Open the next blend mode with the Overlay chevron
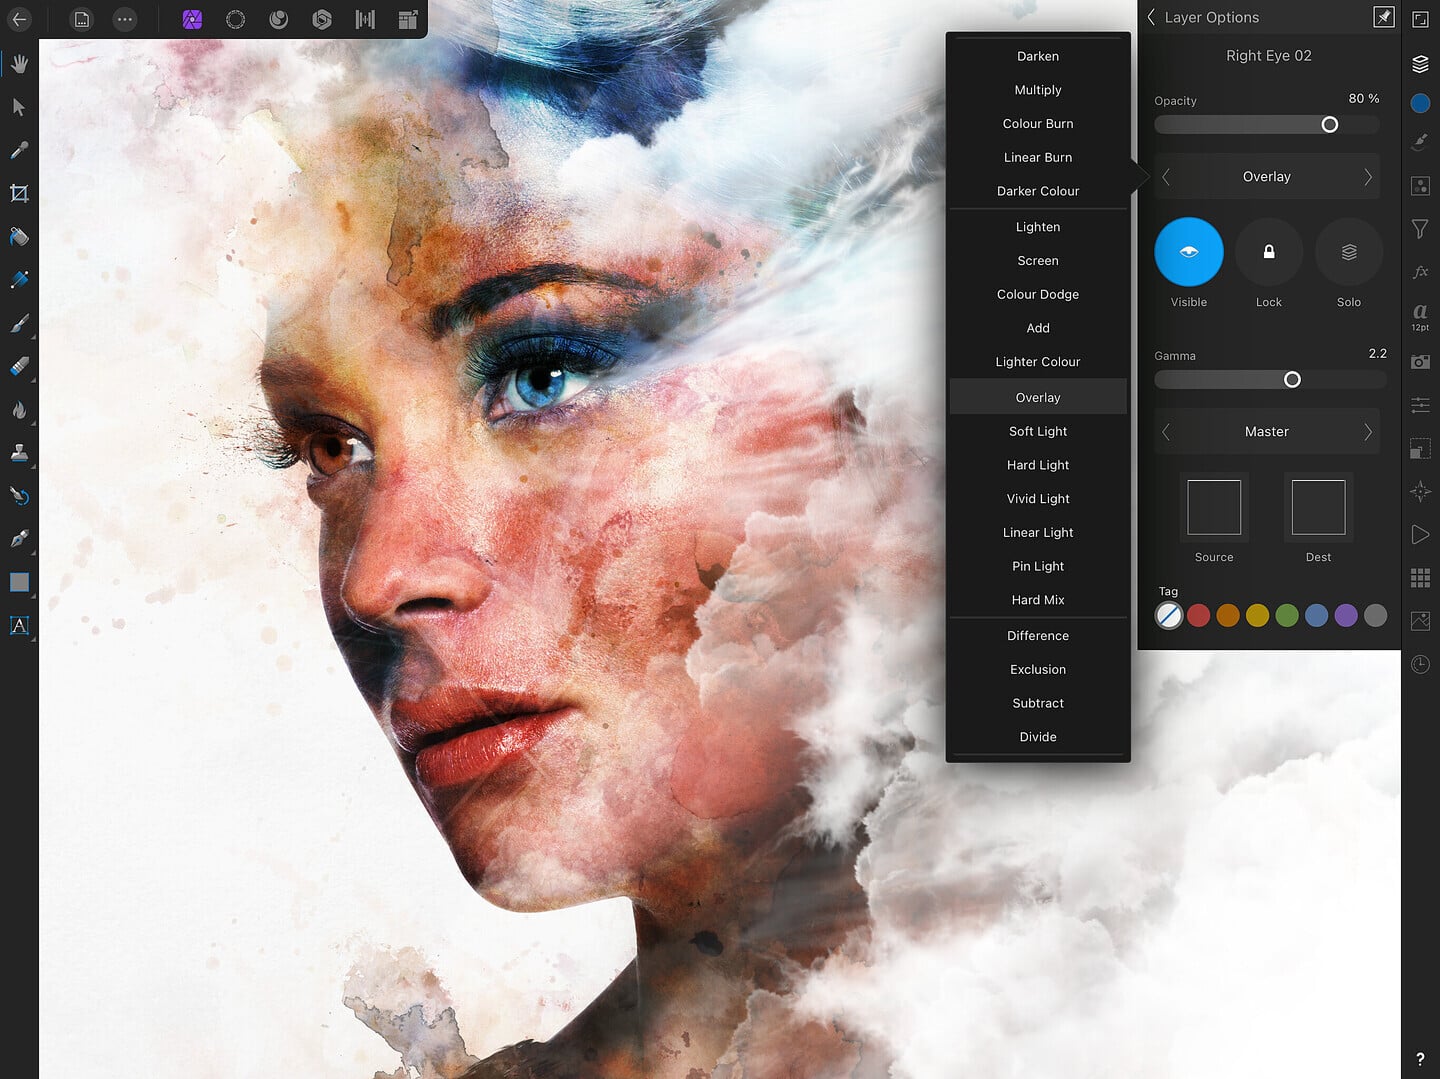1440x1079 pixels. pos(1368,176)
